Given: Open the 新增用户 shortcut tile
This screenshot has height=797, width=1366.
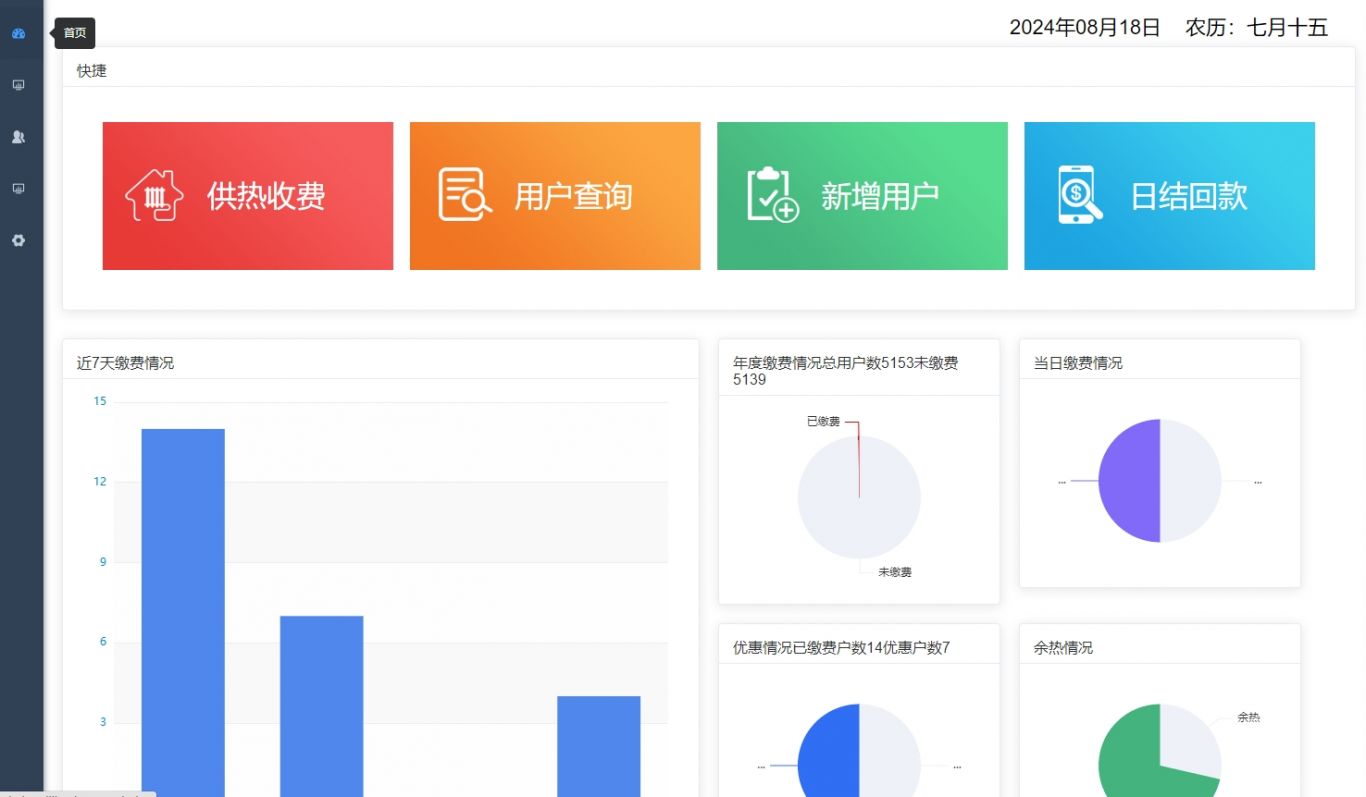Looking at the screenshot, I should click(862, 196).
